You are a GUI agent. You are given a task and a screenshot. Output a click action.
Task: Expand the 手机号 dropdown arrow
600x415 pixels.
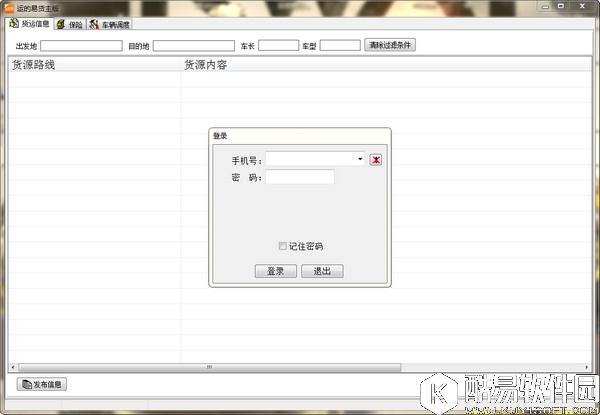coord(360,159)
